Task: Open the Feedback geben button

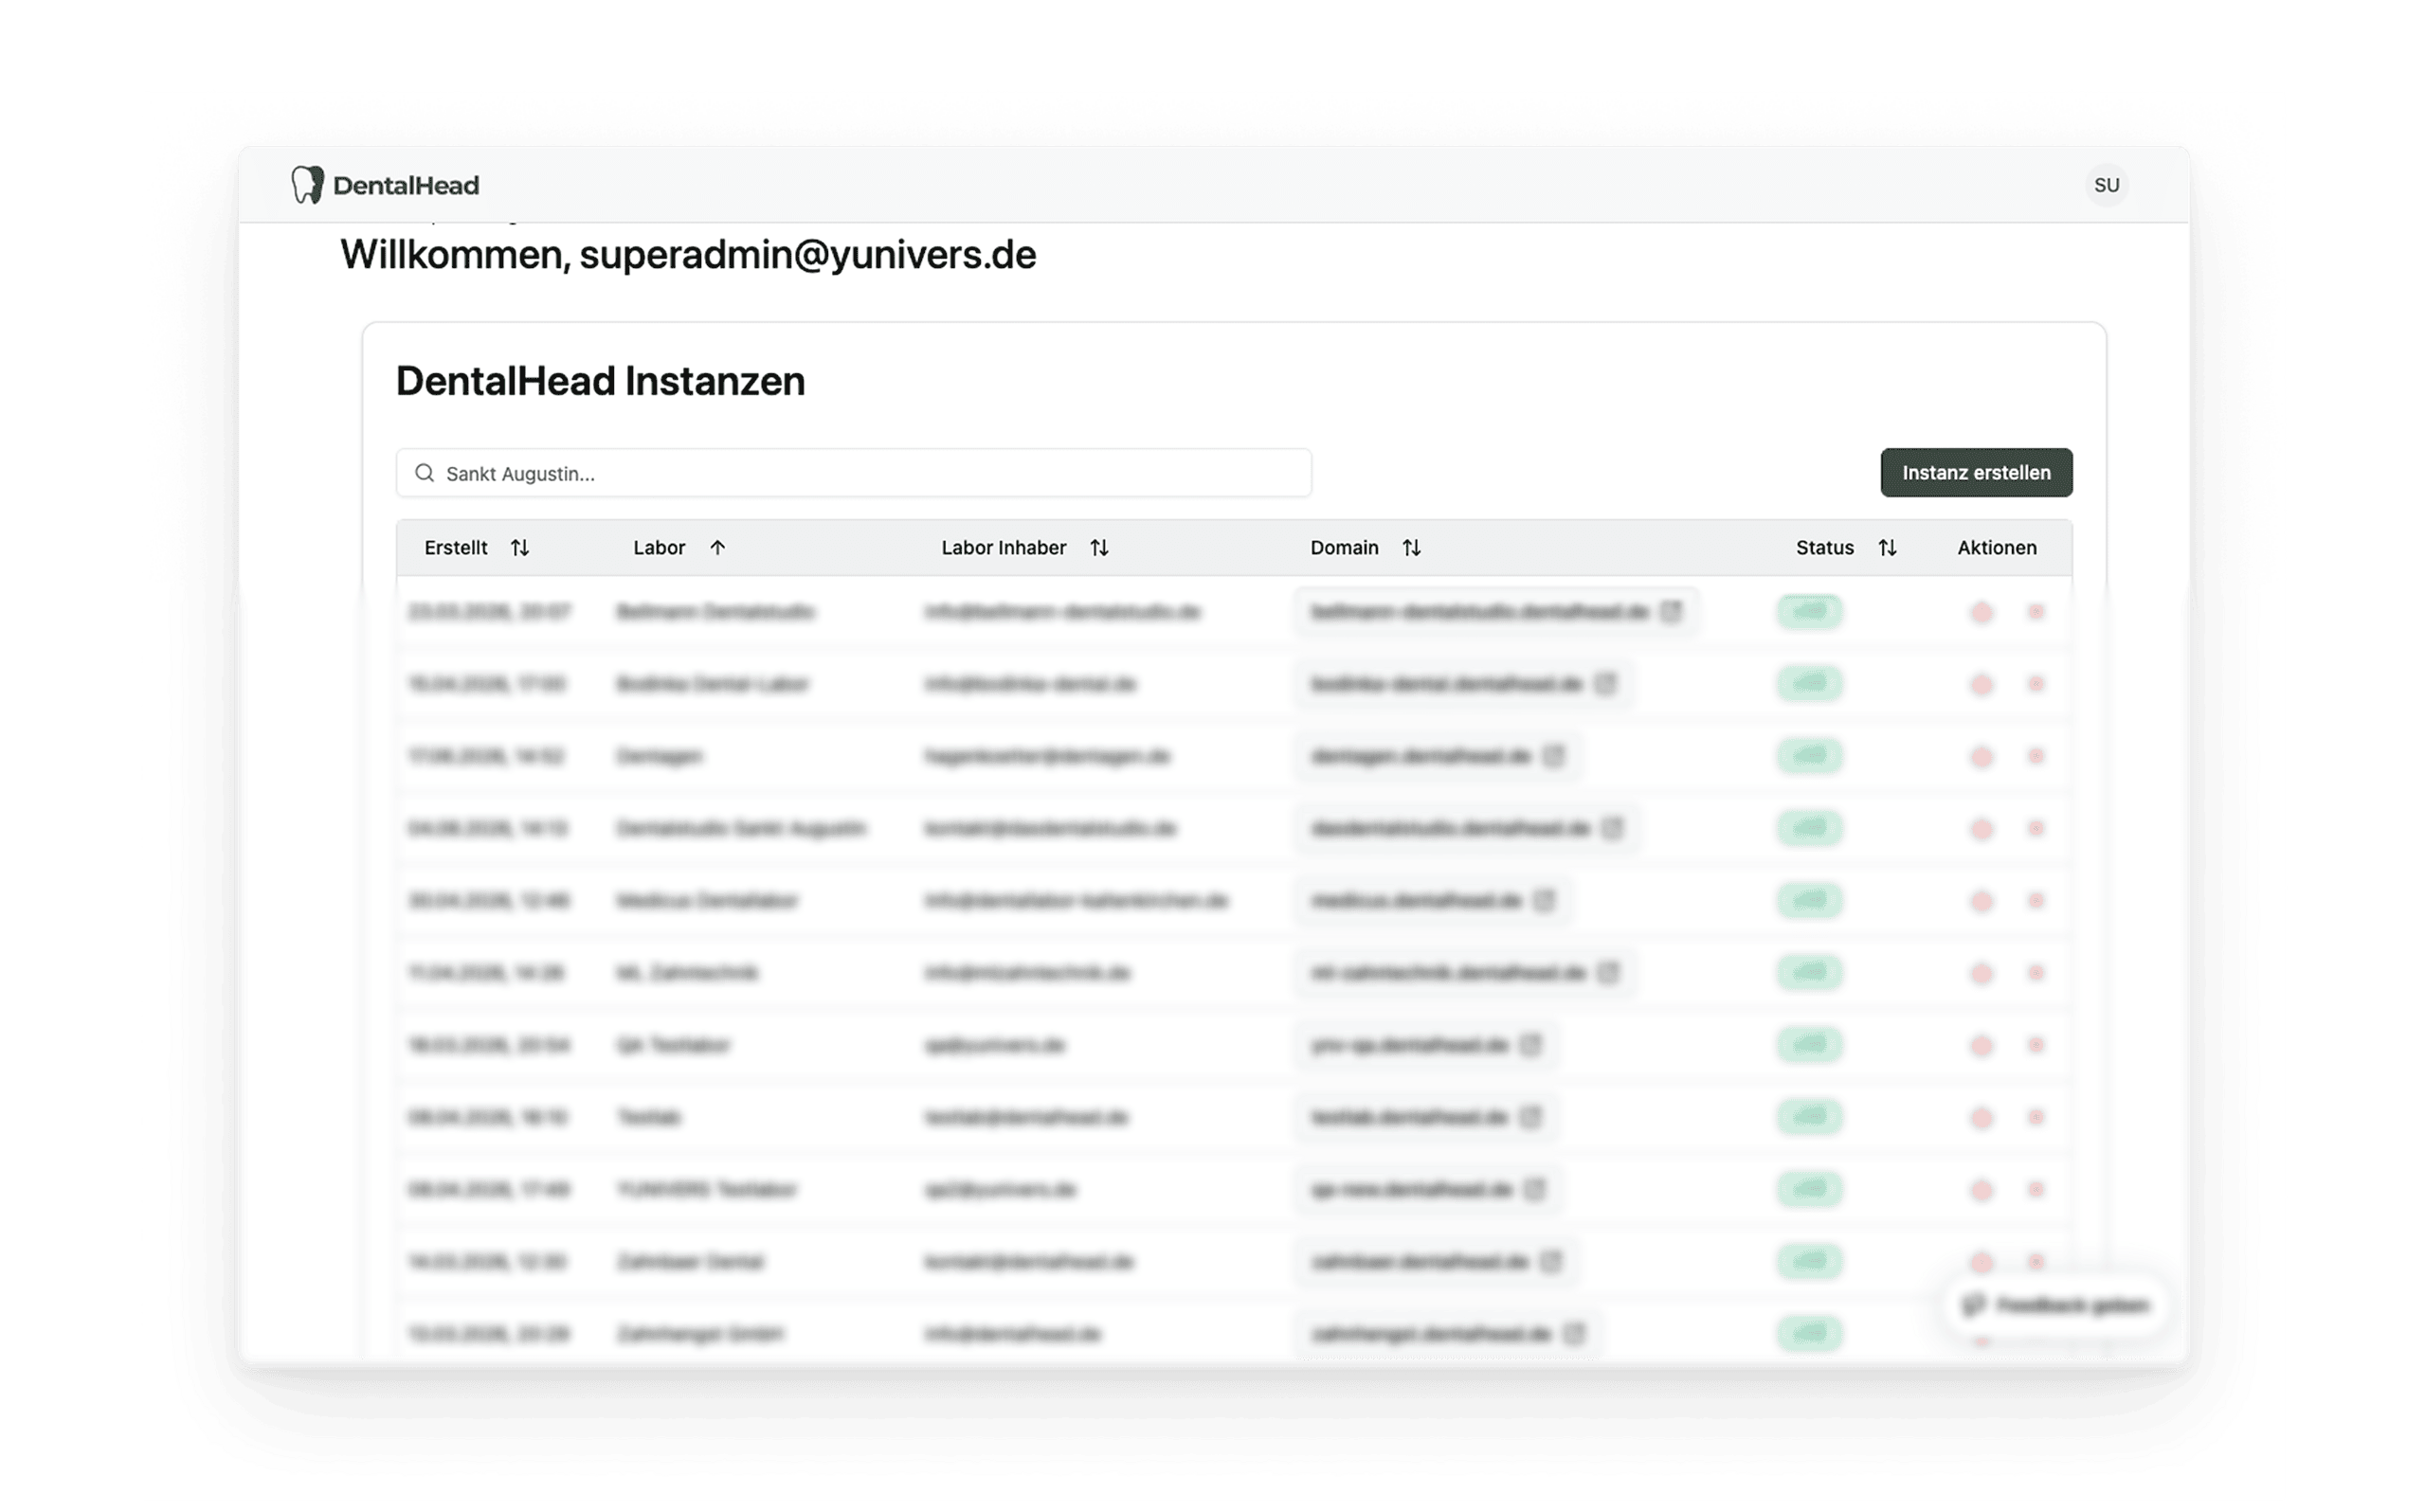Action: tap(2056, 1305)
